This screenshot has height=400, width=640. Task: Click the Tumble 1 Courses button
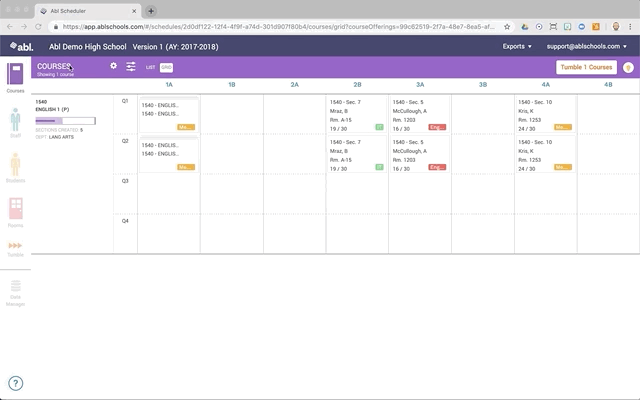tap(586, 67)
